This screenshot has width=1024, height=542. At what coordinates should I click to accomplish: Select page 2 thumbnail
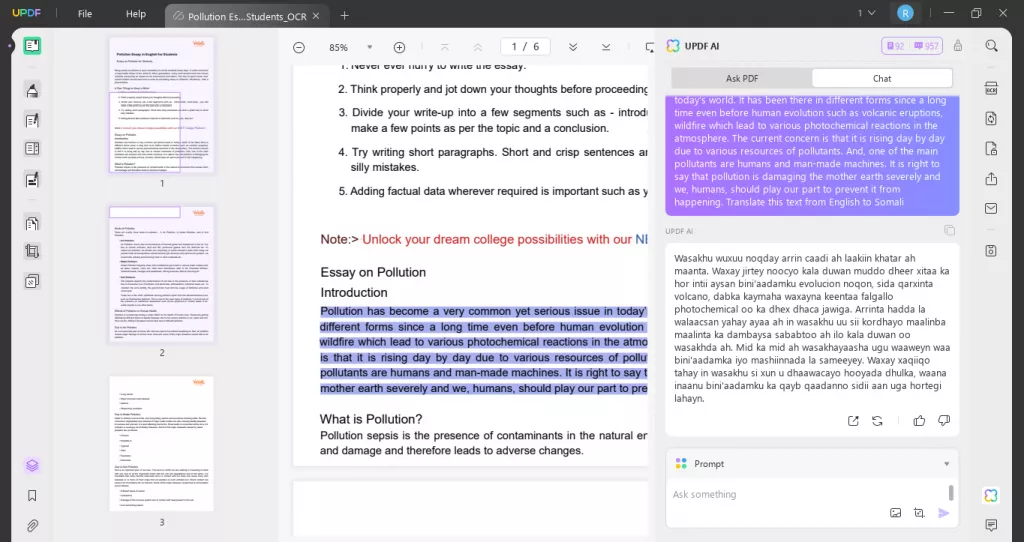pyautogui.click(x=162, y=274)
